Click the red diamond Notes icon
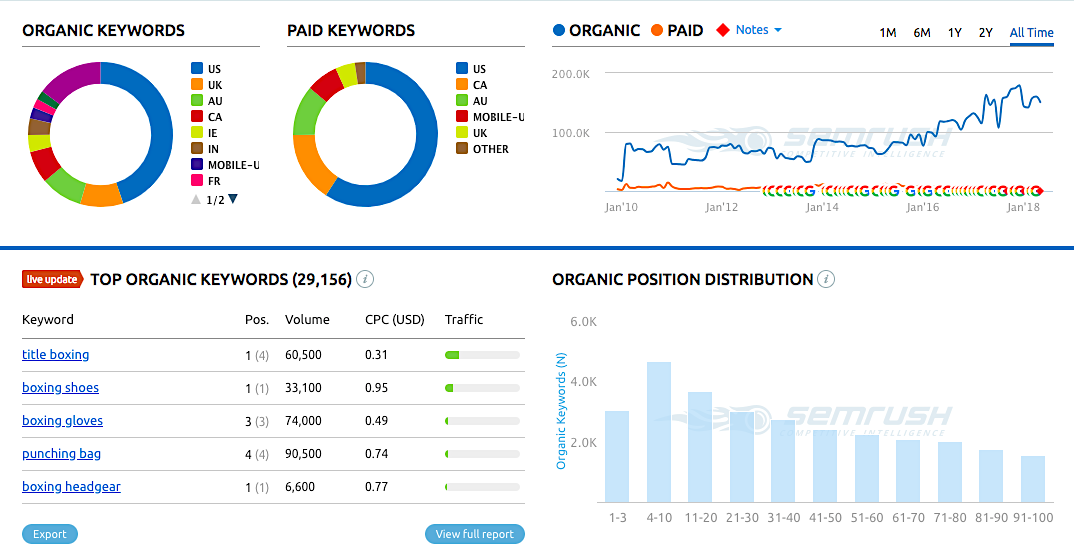This screenshot has width=1074, height=558. click(x=723, y=30)
